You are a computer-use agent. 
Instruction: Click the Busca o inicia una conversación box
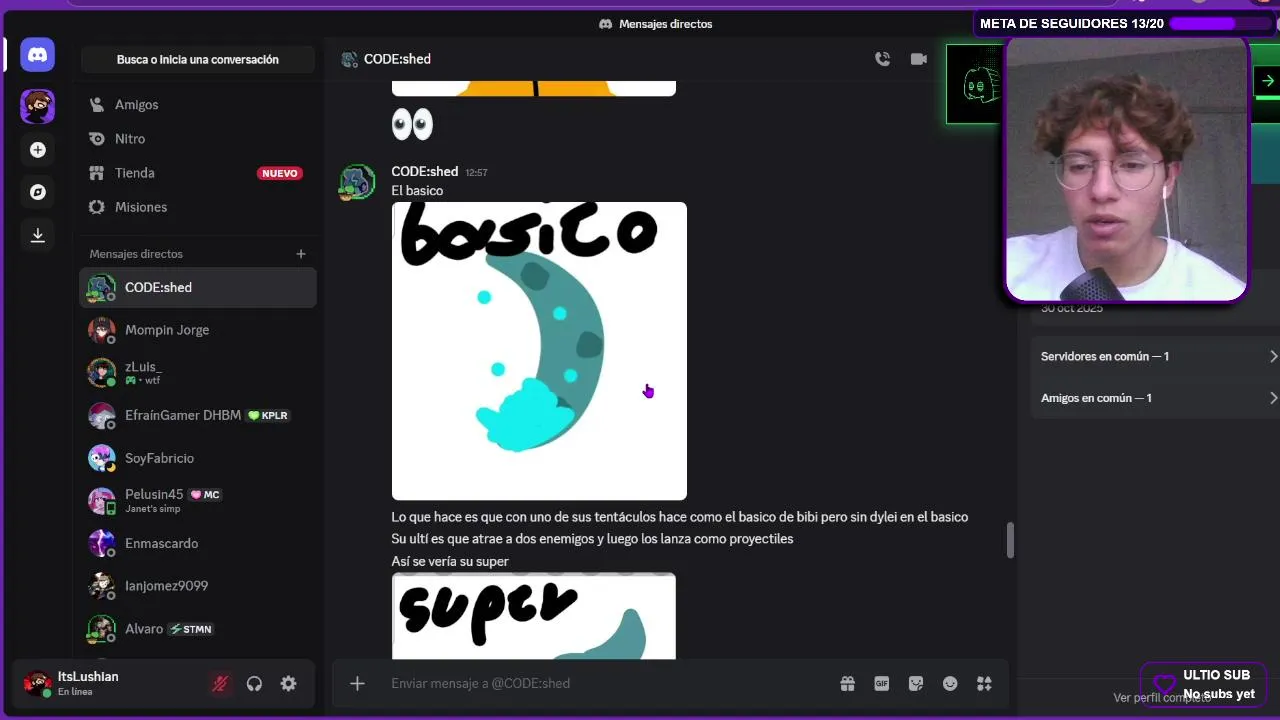tap(198, 60)
